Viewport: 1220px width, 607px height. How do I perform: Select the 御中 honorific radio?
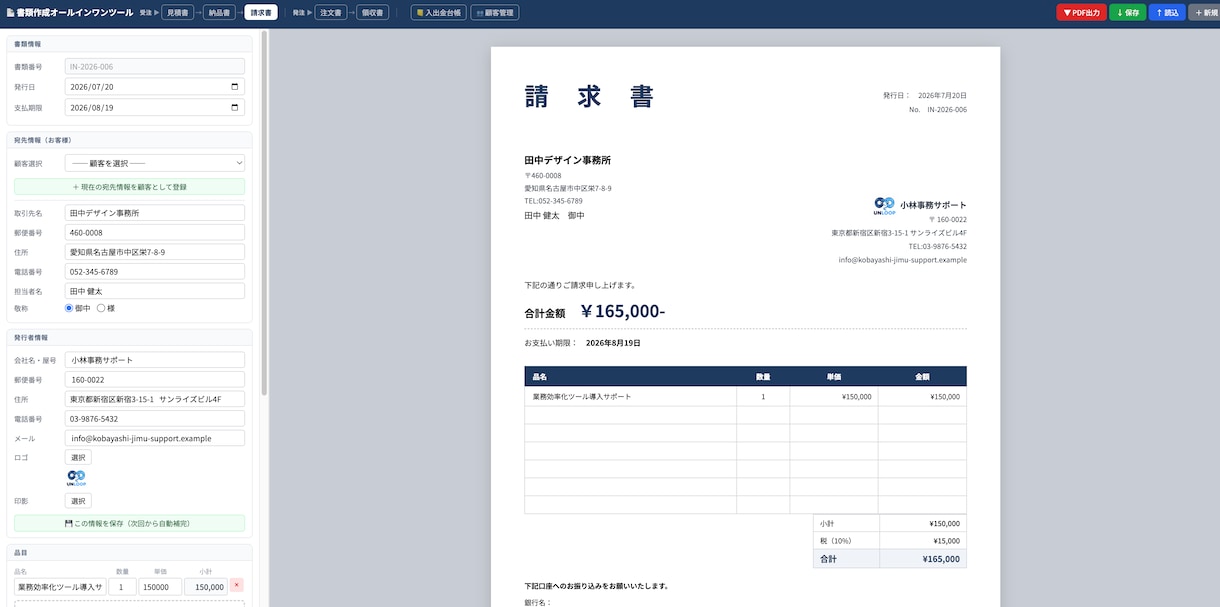[x=69, y=308]
